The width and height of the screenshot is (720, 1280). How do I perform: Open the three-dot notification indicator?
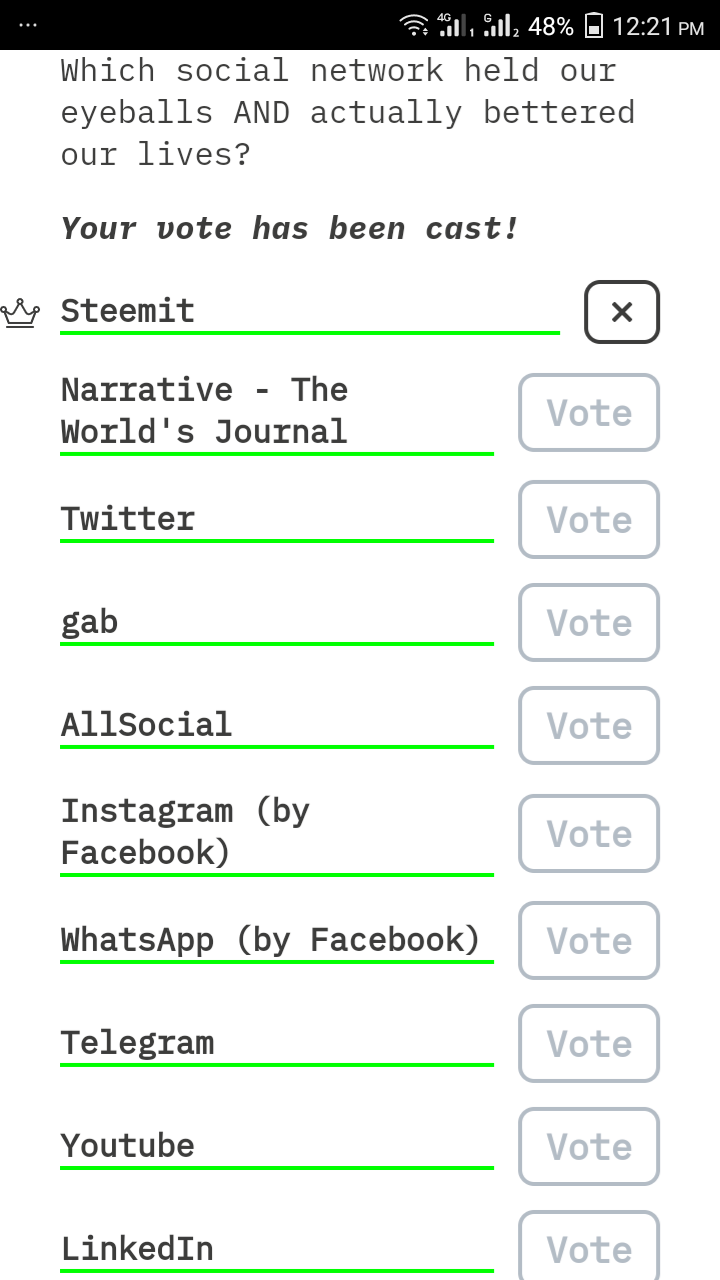(28, 26)
